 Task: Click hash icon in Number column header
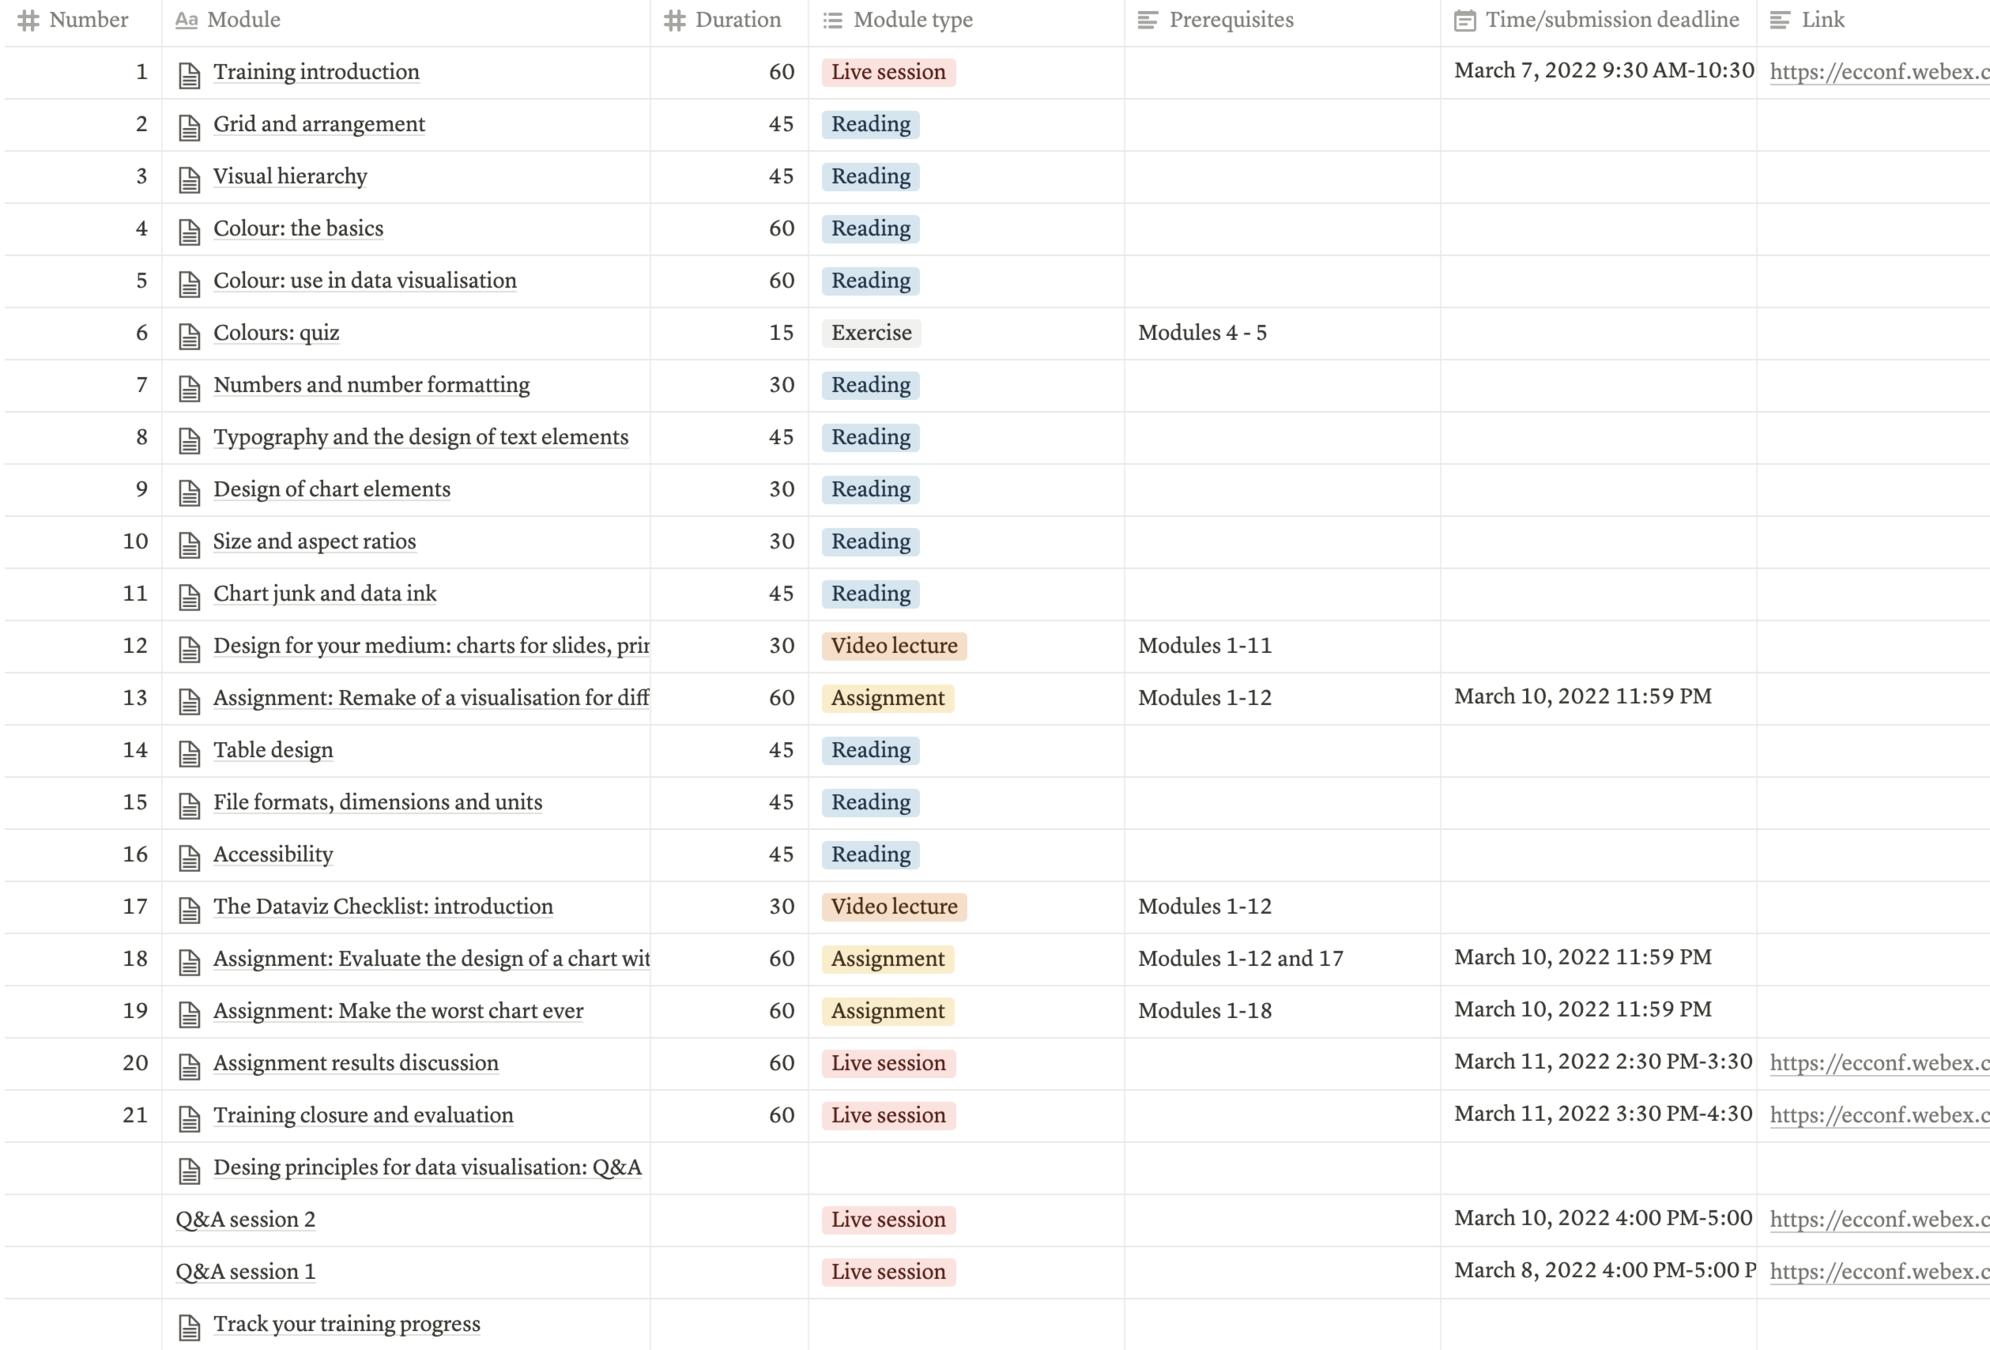pos(29,20)
